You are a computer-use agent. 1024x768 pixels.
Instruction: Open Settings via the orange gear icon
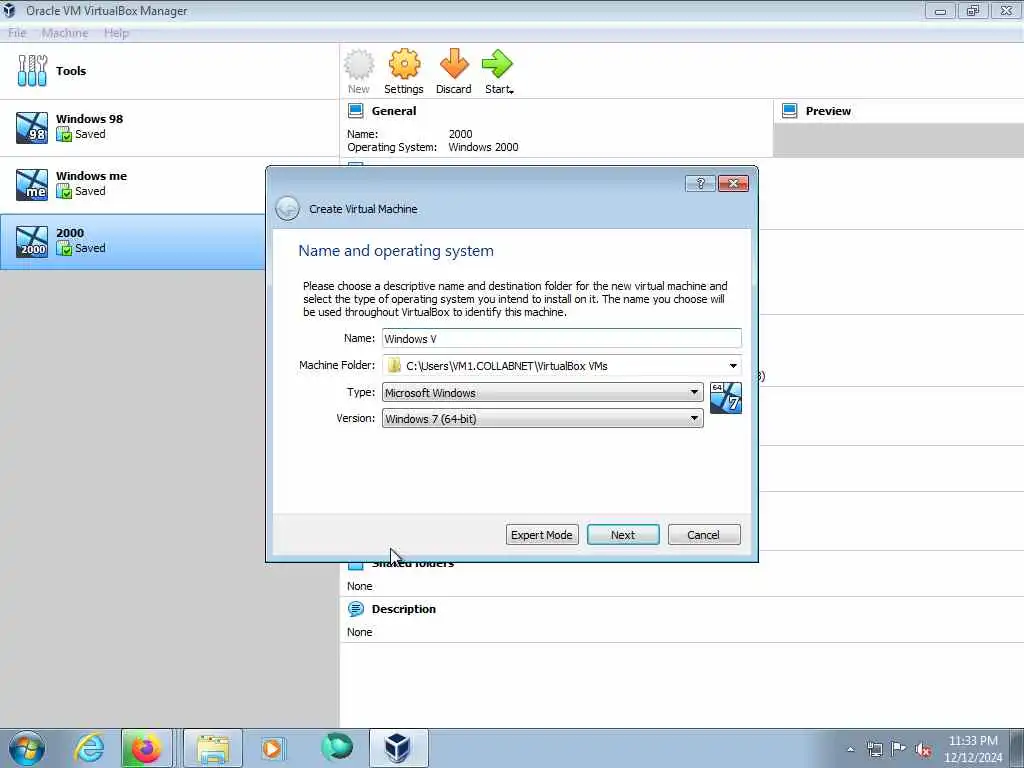pyautogui.click(x=404, y=64)
